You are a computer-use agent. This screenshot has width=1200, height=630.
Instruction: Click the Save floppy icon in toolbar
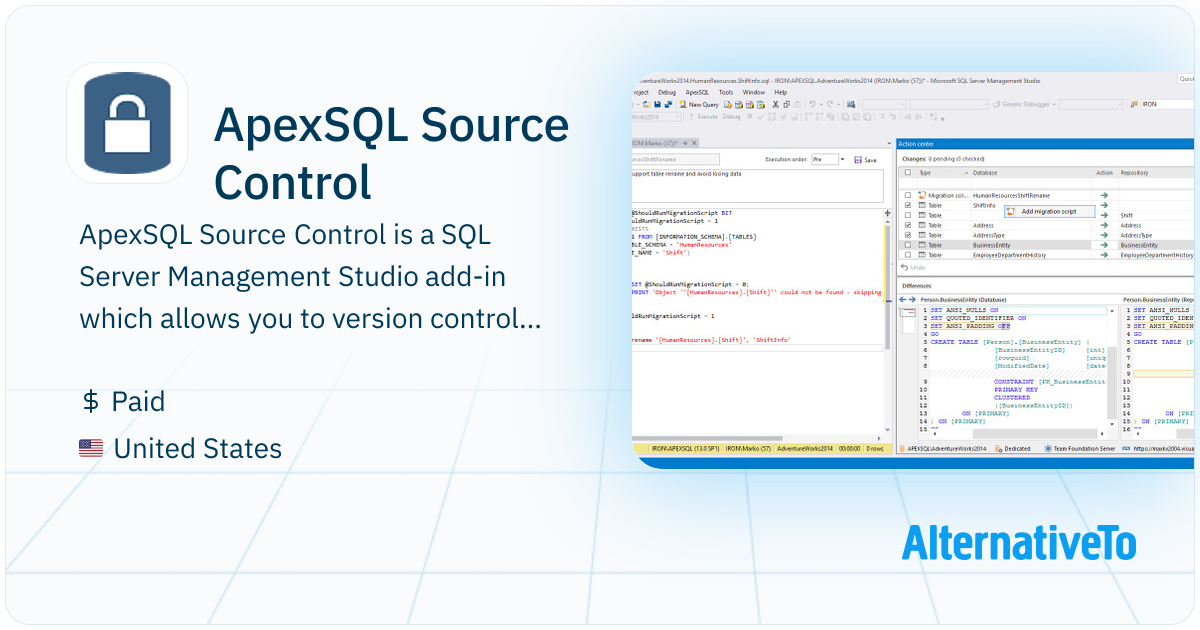point(657,105)
